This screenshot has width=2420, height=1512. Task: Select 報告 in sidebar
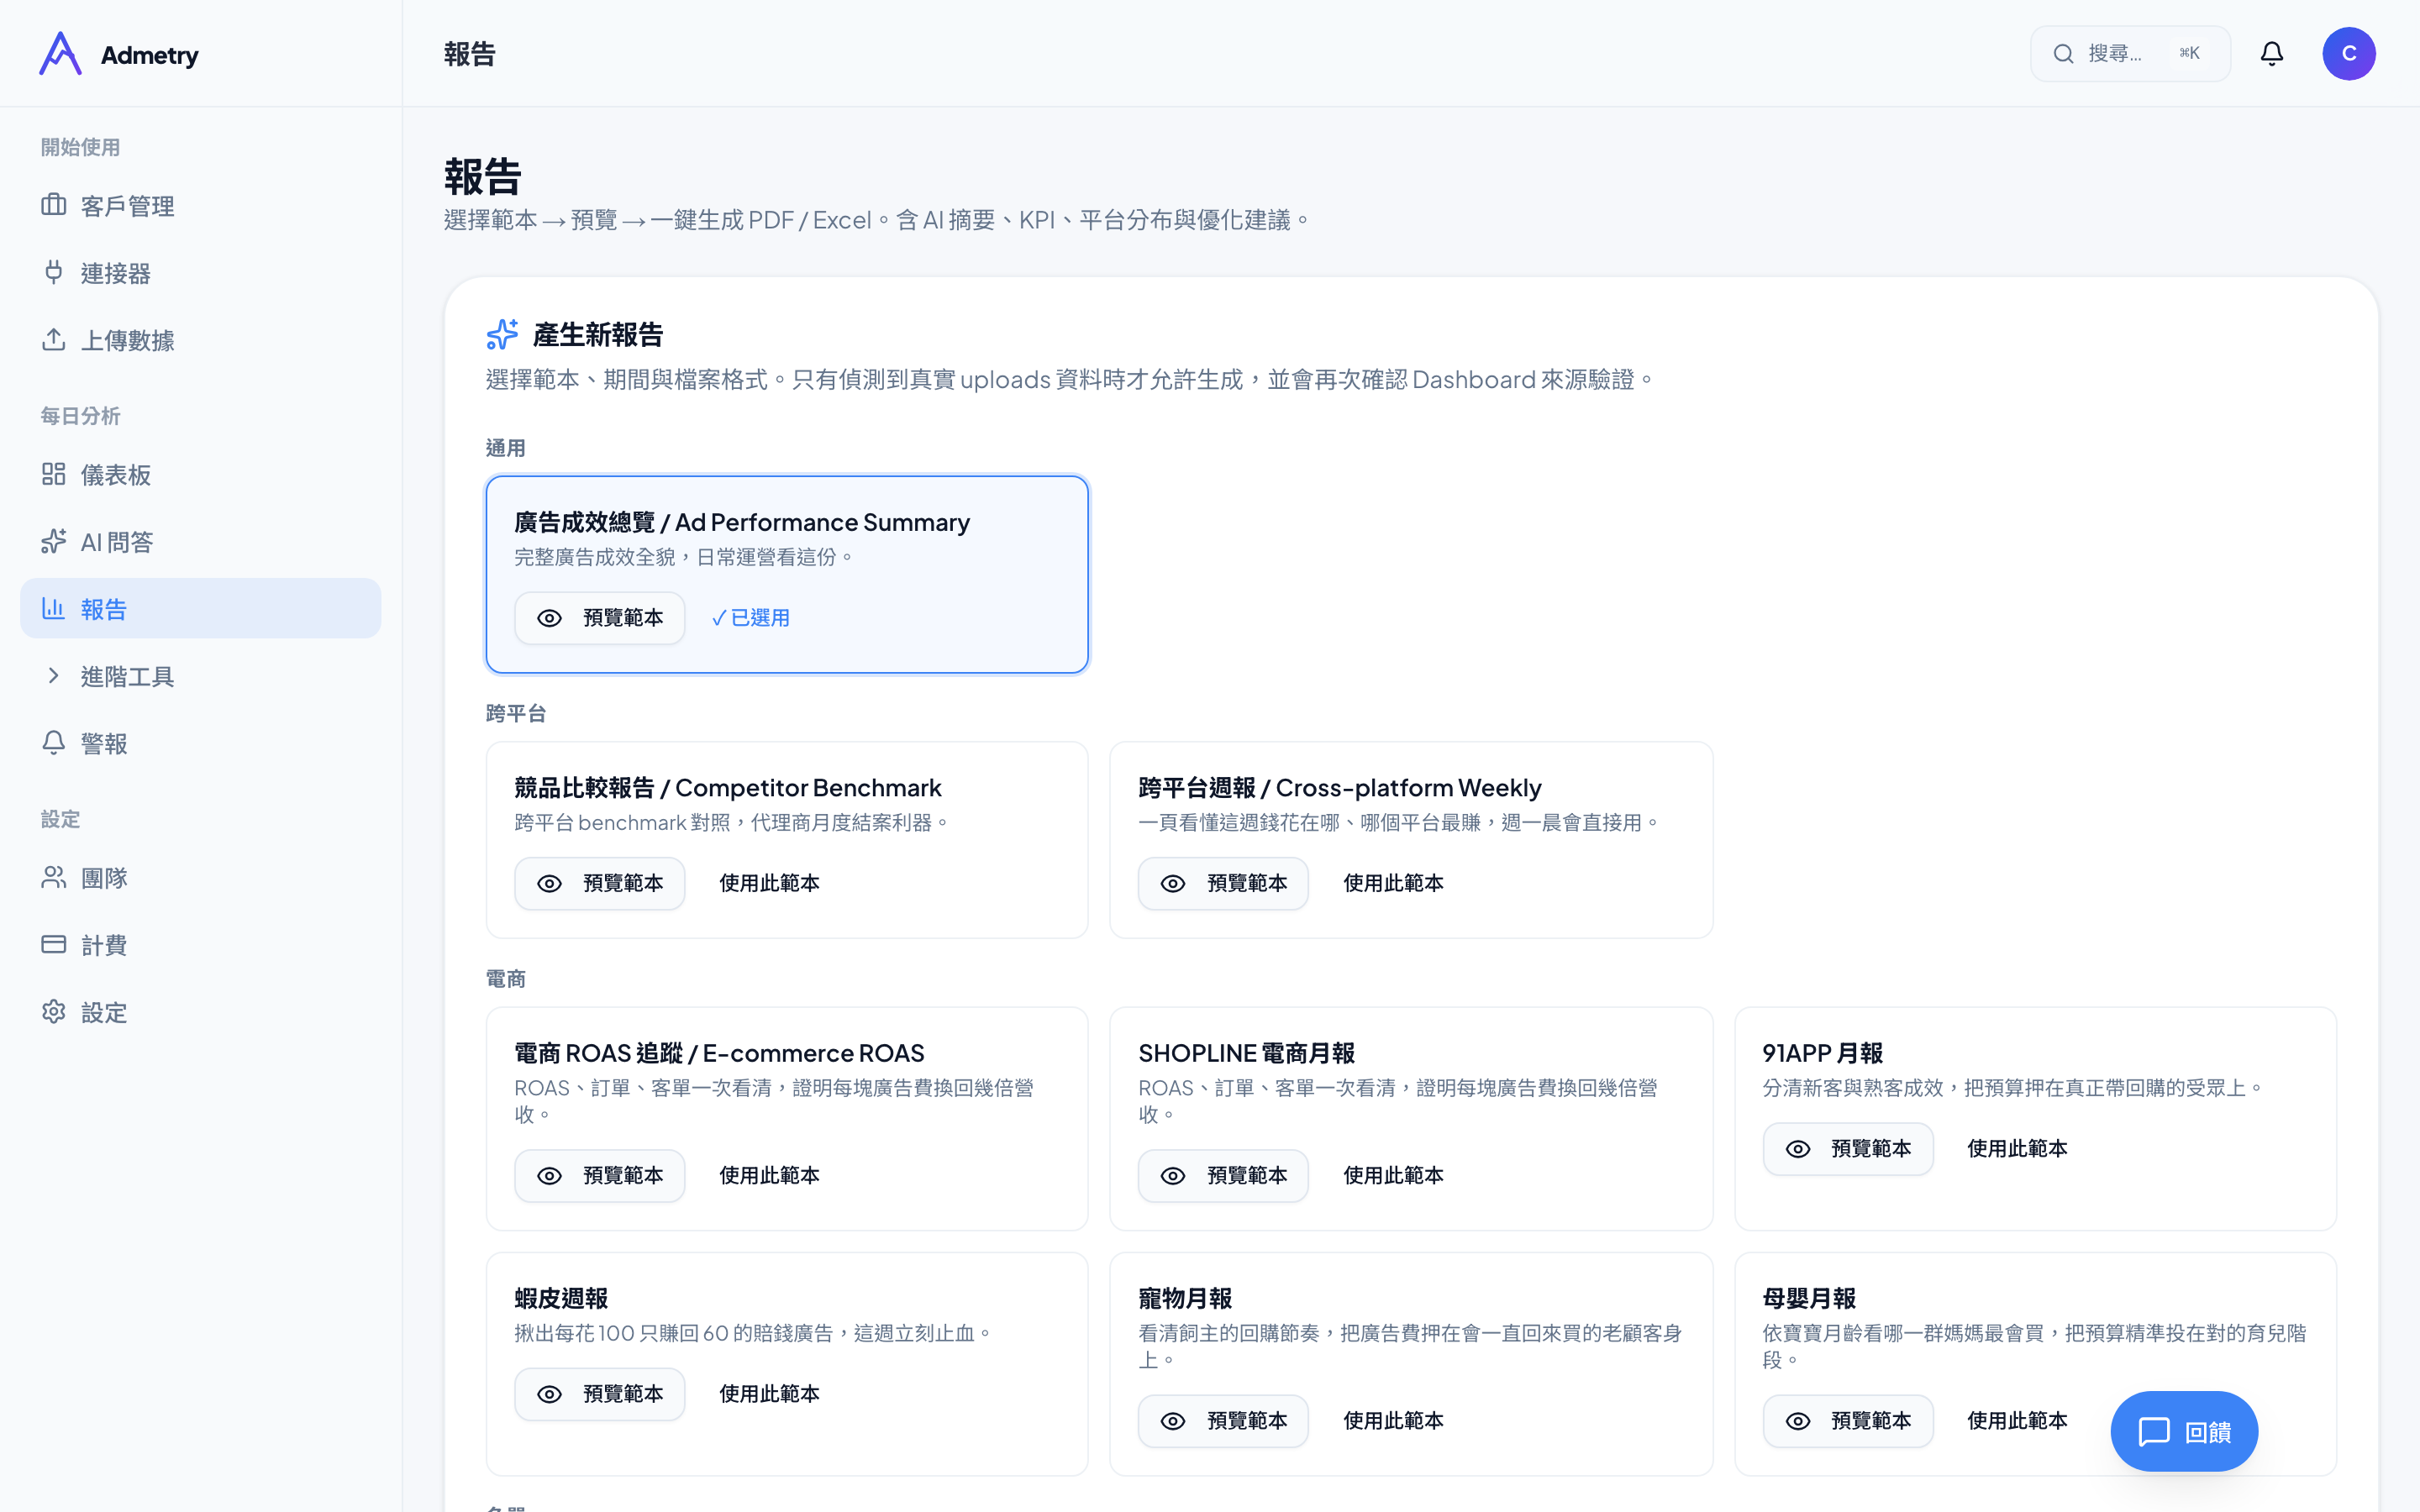click(x=200, y=608)
